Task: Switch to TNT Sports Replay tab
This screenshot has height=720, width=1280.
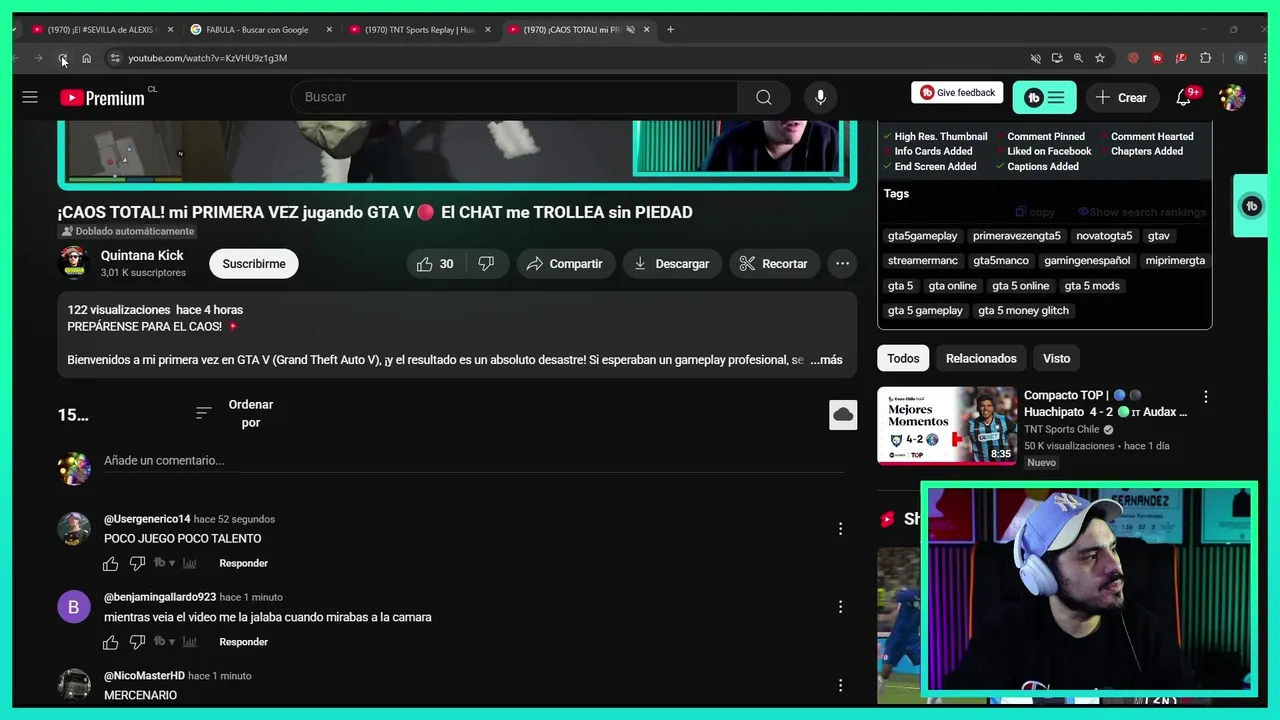Action: pos(420,29)
